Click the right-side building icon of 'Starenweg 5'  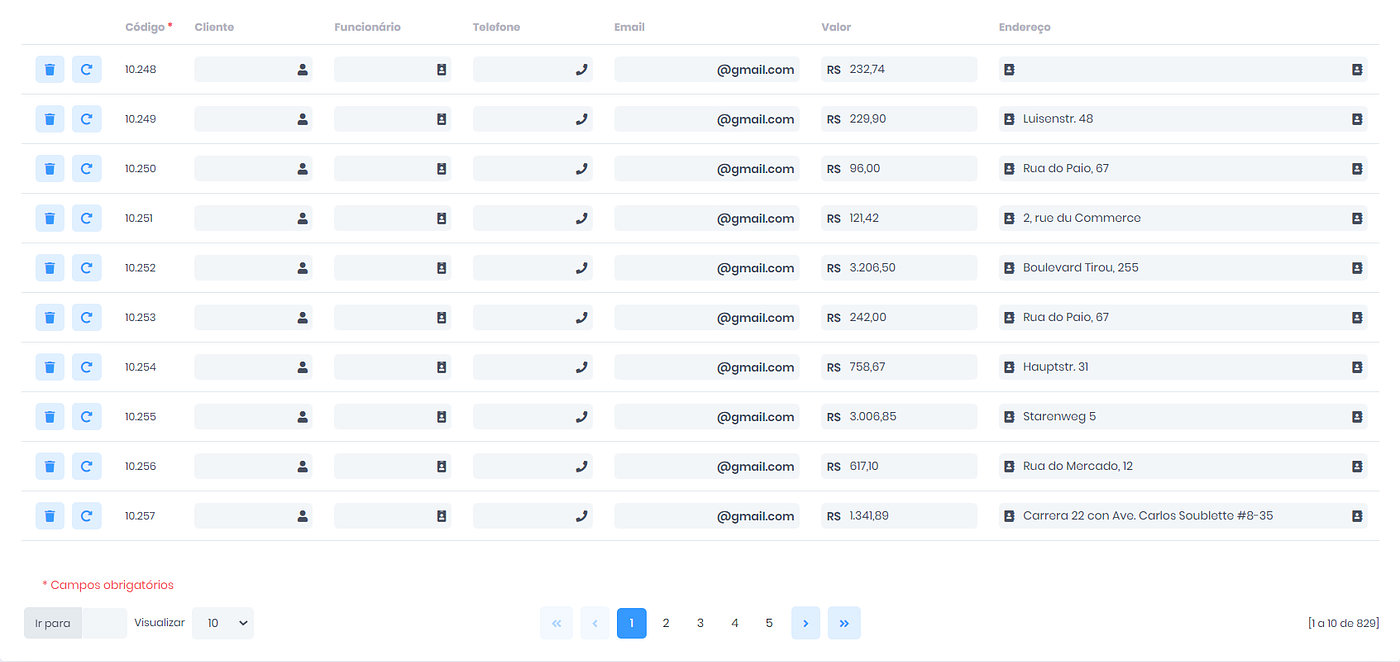pyautogui.click(x=1357, y=416)
